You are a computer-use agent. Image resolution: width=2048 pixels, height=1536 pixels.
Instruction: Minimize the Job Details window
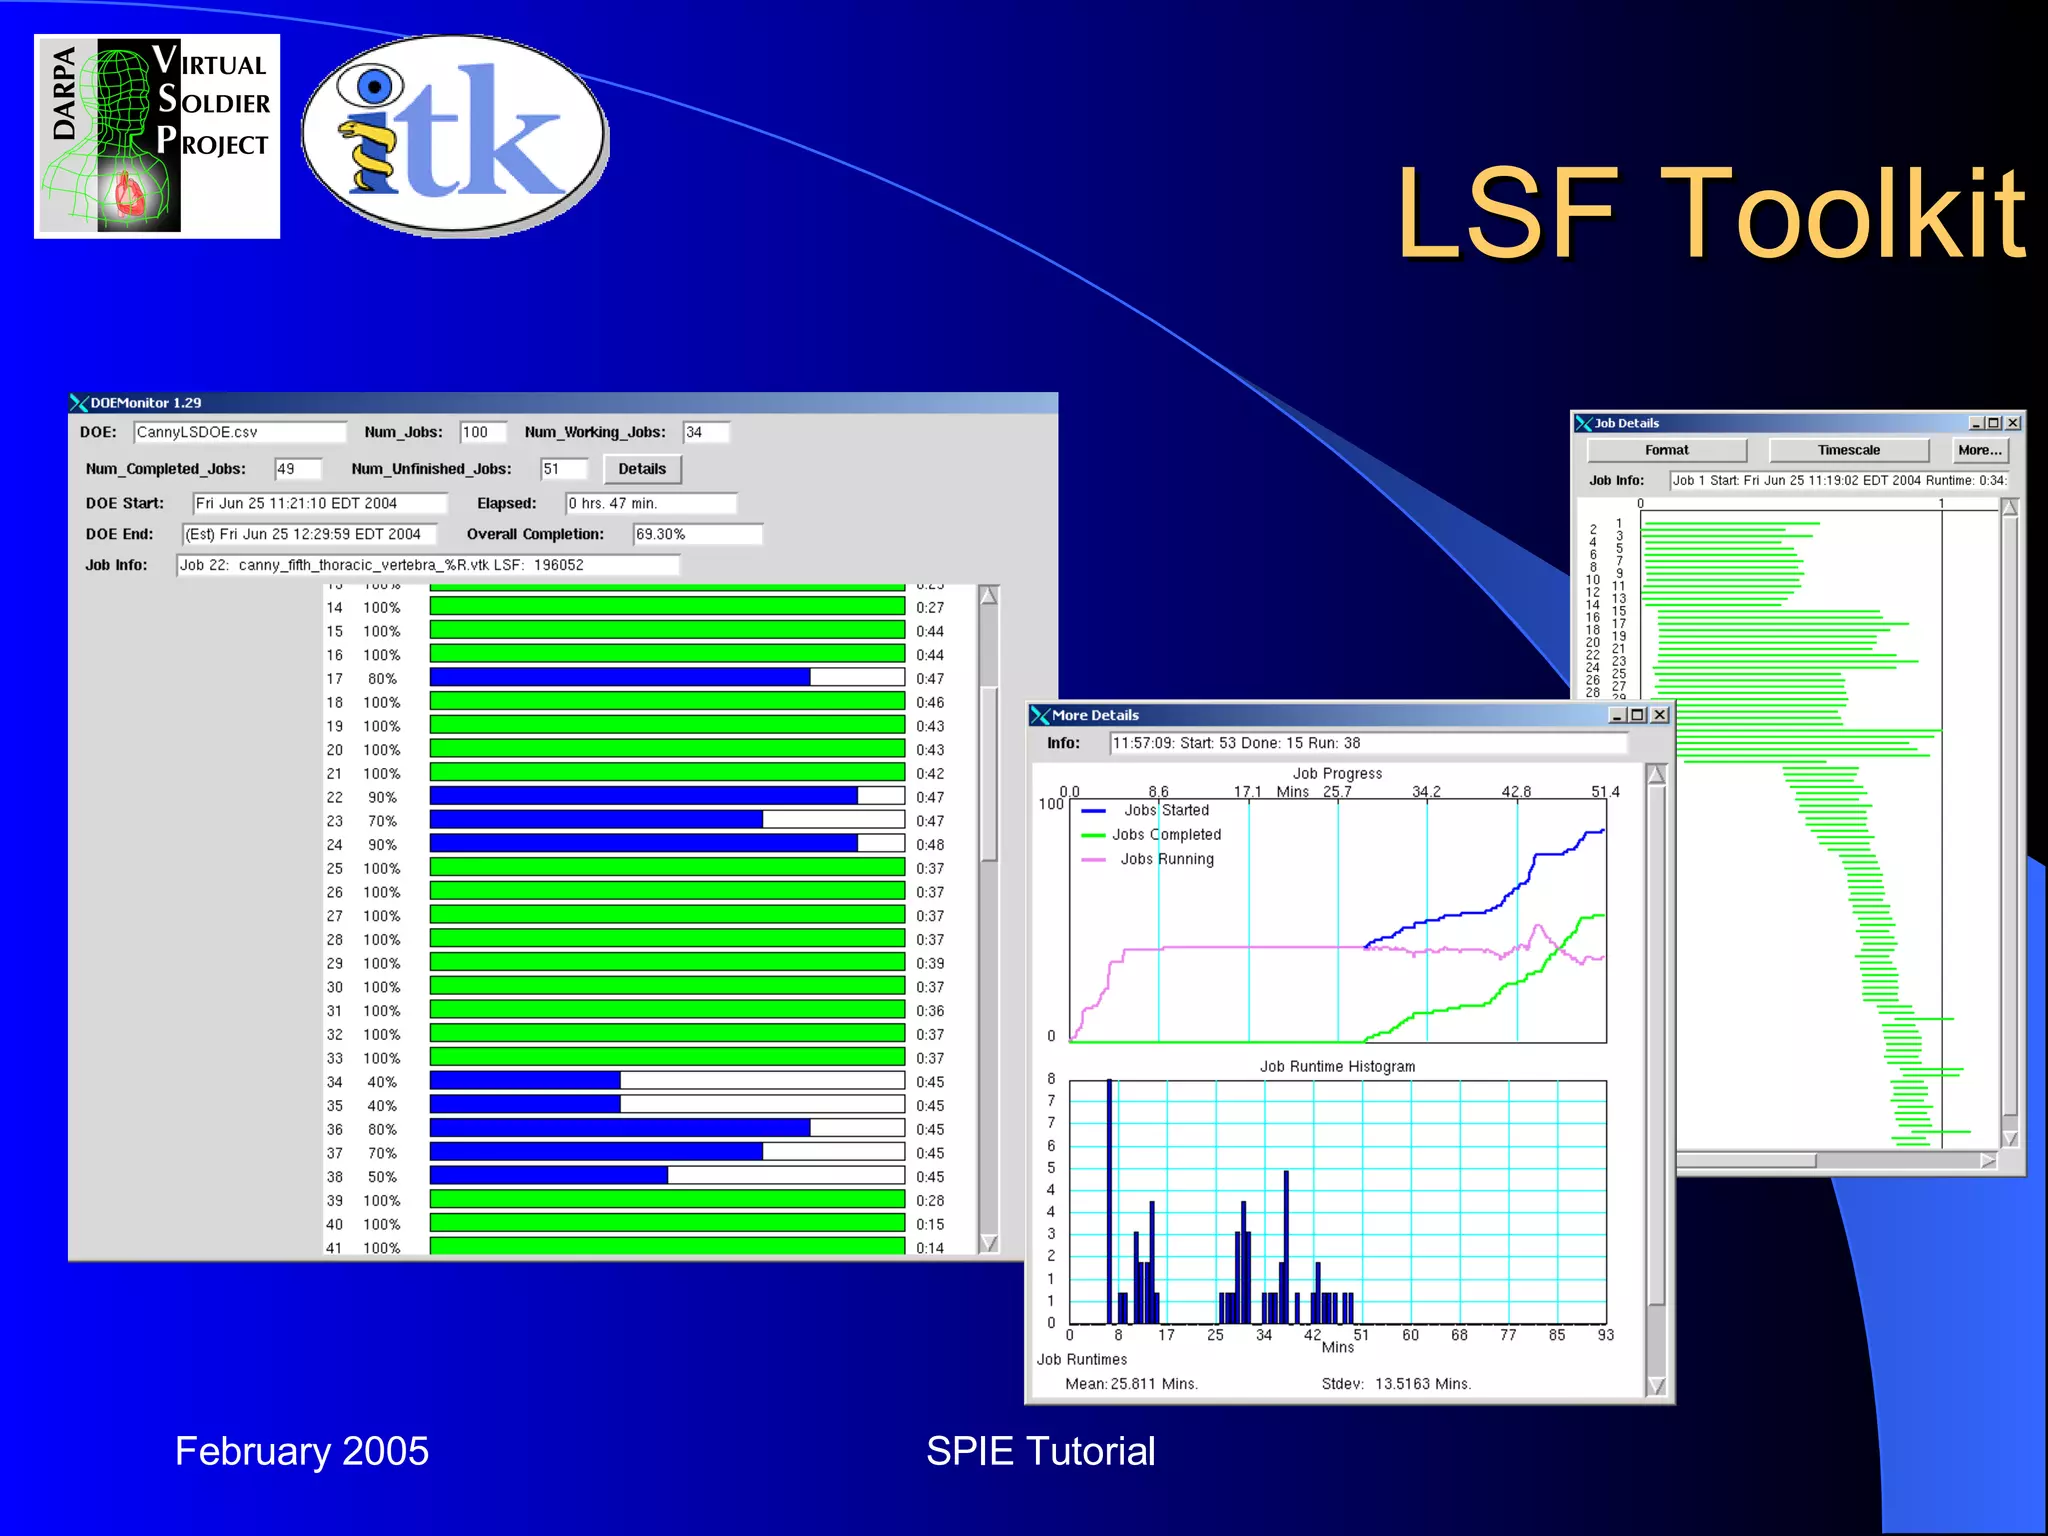1975,423
